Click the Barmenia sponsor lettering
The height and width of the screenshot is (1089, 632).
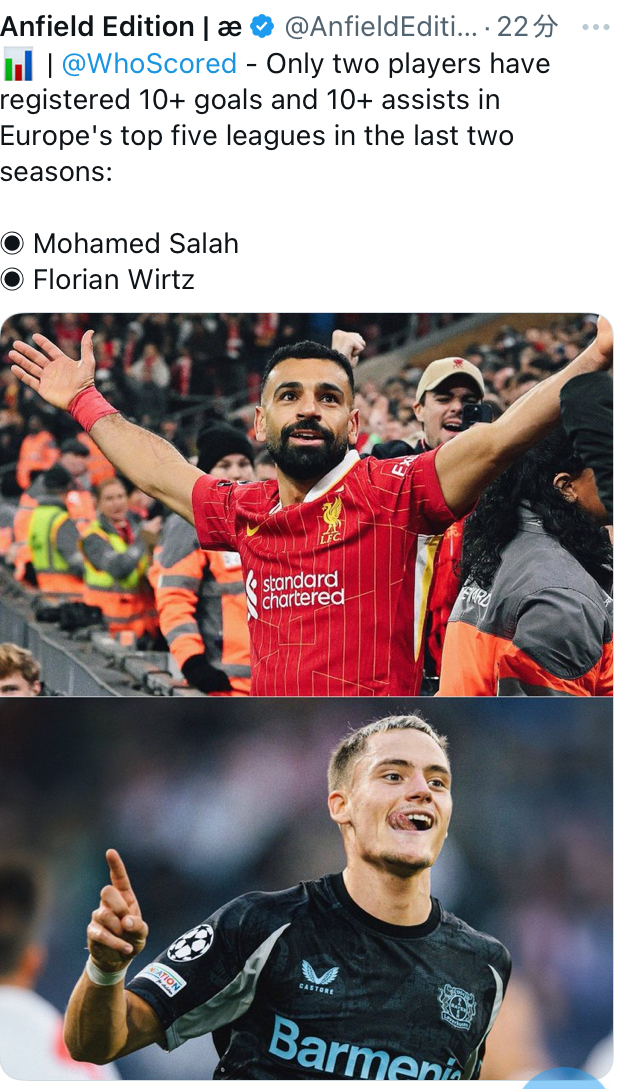[x=365, y=1050]
